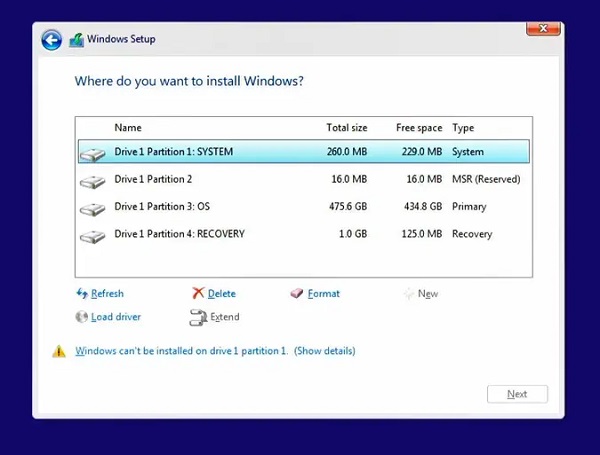Click the System type cell
This screenshot has width=600, height=455.
point(468,152)
